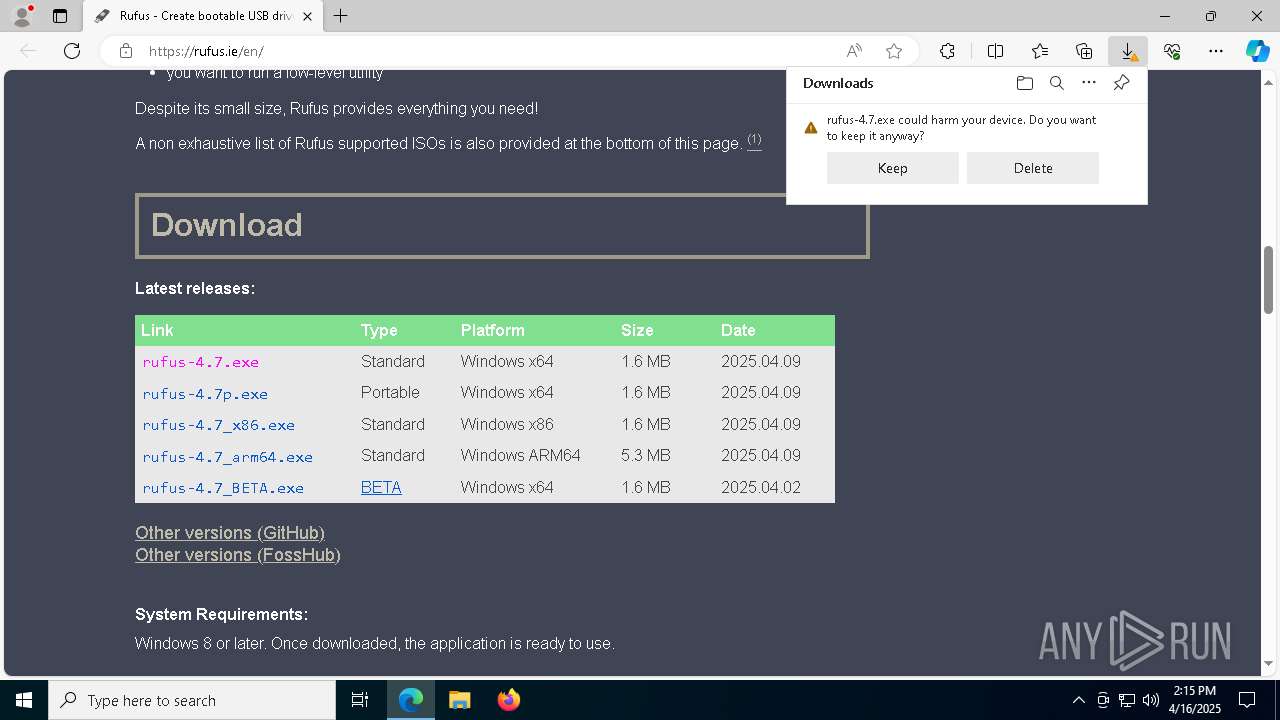Open the Windows Start menu
This screenshot has height=720, width=1280.
click(24, 700)
